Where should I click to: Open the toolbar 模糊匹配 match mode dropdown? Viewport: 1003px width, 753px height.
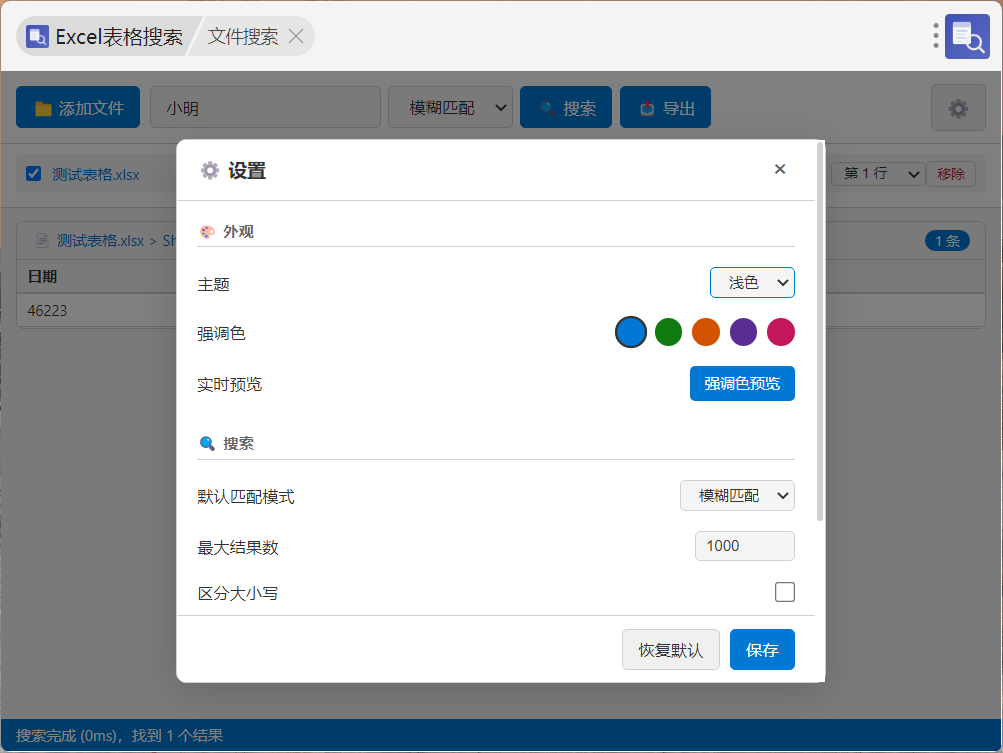coord(450,107)
